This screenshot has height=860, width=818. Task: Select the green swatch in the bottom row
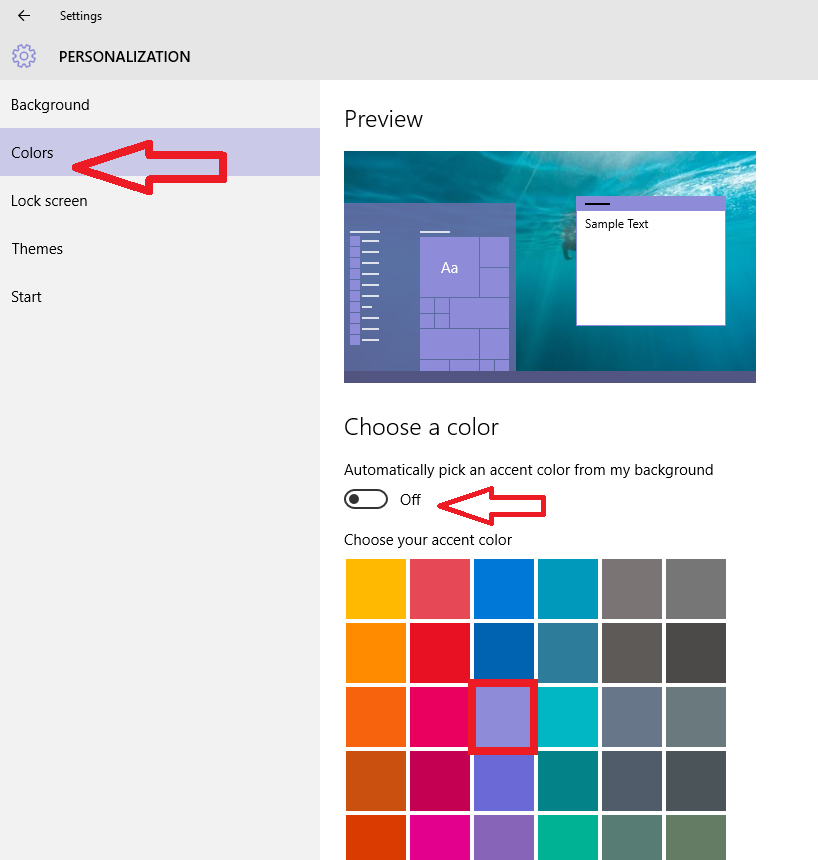695,840
